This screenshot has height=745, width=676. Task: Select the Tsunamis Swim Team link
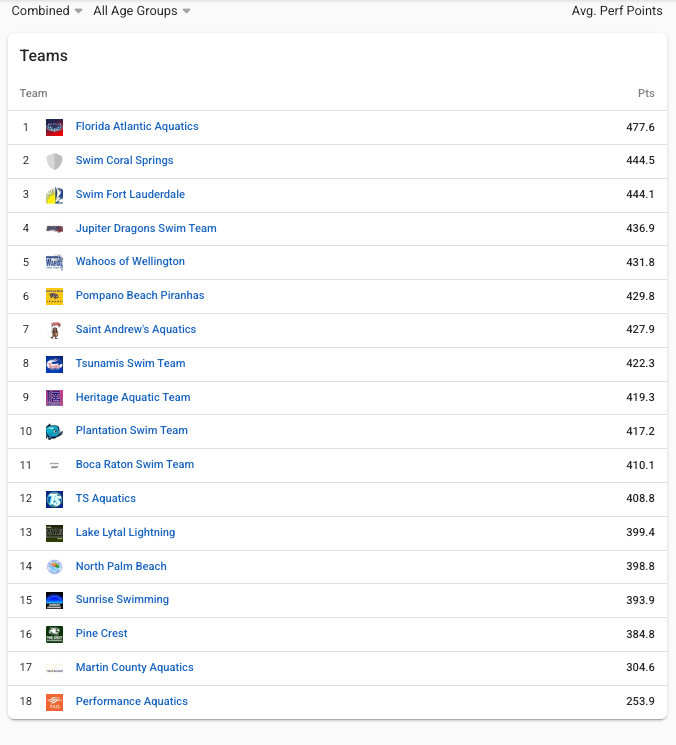[130, 364]
